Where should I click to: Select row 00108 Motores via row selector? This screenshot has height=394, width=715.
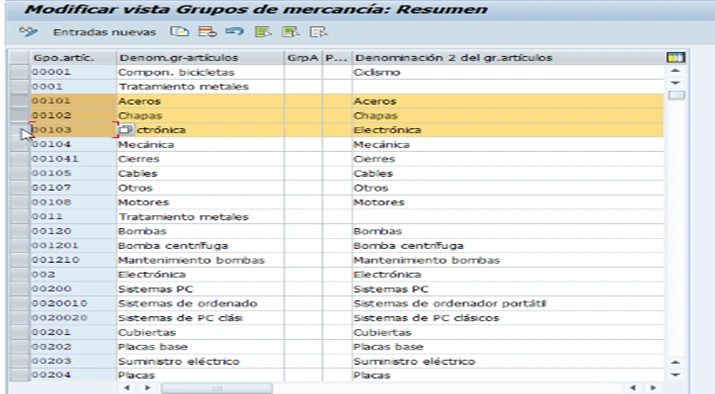click(x=20, y=202)
